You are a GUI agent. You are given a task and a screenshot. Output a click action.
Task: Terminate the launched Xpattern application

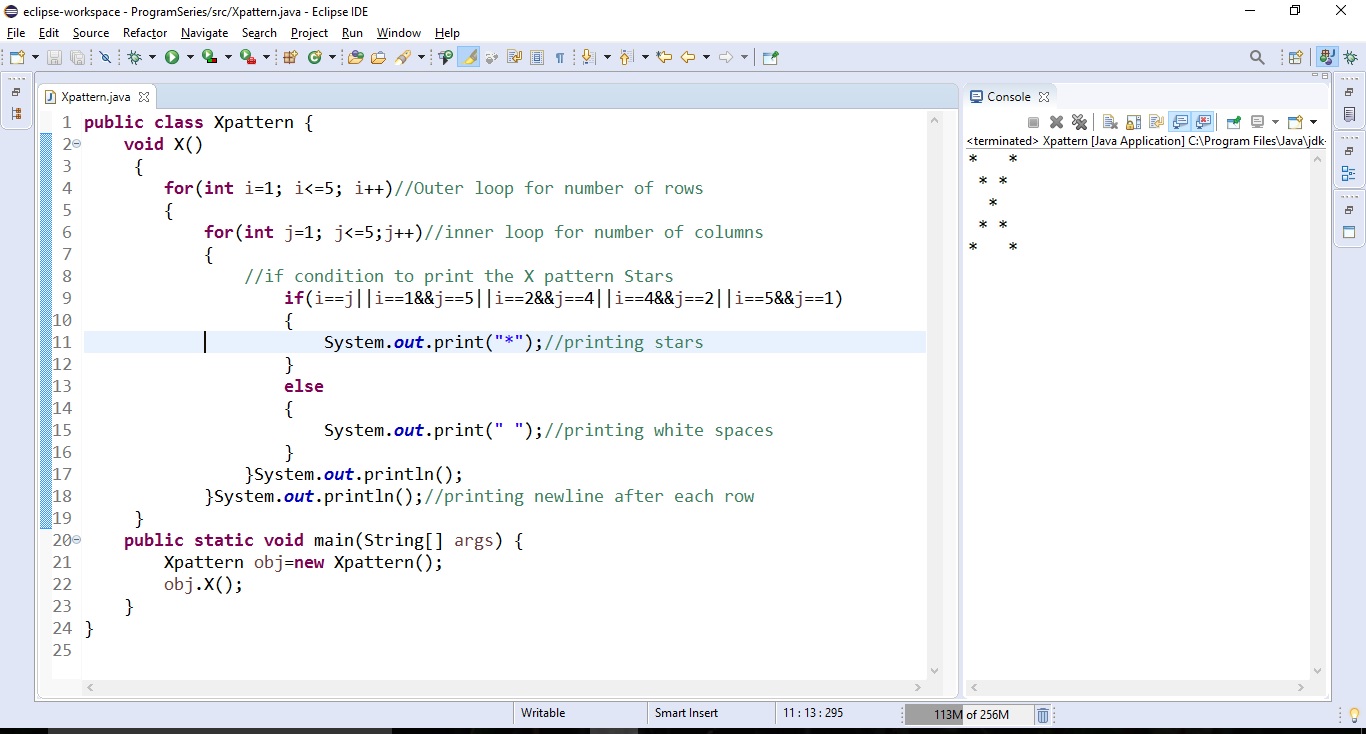1033,122
